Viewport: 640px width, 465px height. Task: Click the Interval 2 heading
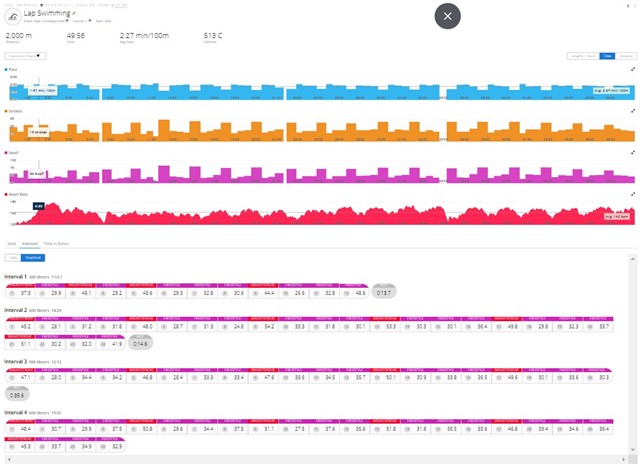tap(16, 310)
